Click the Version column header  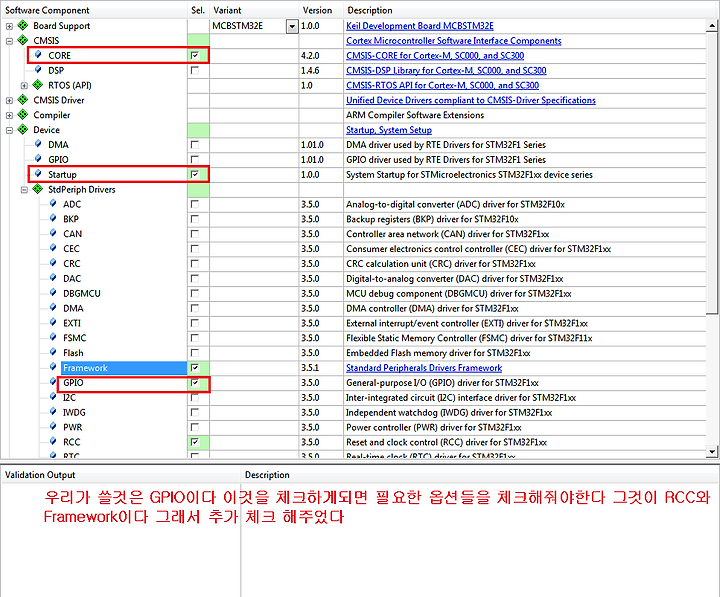[x=321, y=10]
